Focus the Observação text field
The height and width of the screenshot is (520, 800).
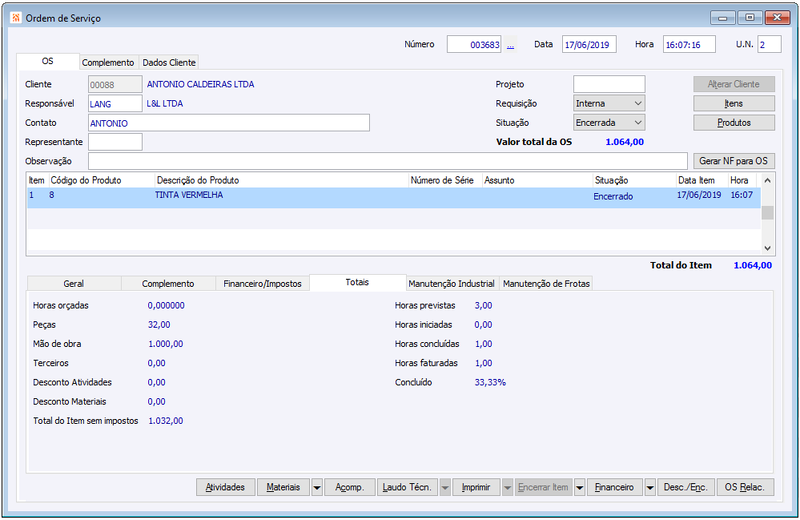(388, 161)
